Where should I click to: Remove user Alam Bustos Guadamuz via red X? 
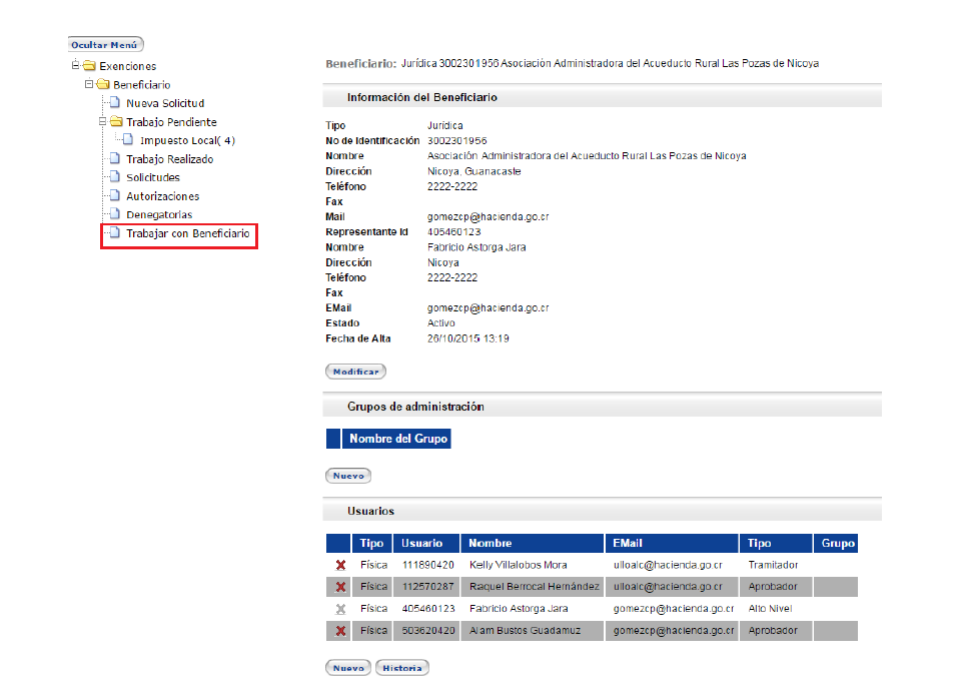[341, 631]
